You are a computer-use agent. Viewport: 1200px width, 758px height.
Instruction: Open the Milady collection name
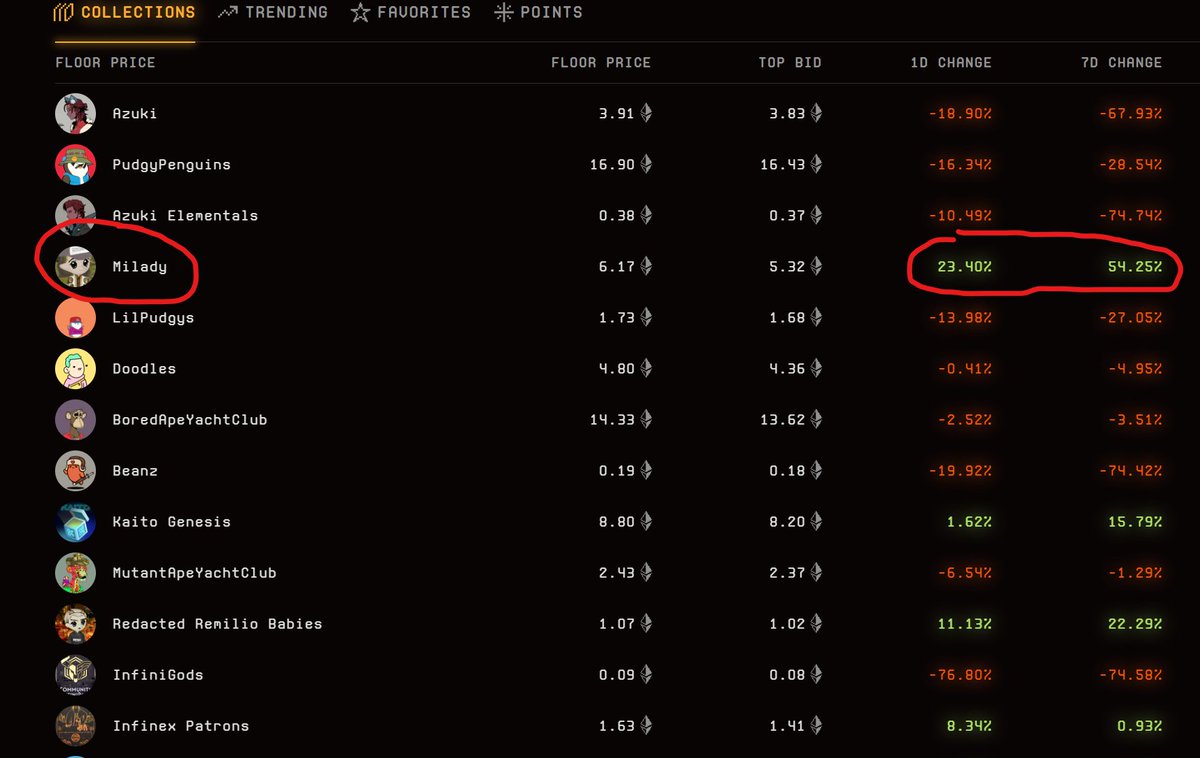tap(140, 267)
